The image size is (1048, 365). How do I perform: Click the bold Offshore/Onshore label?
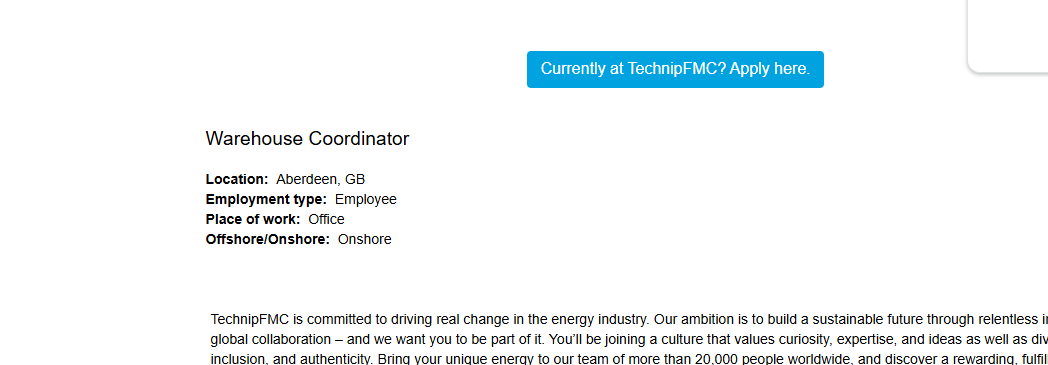point(267,239)
